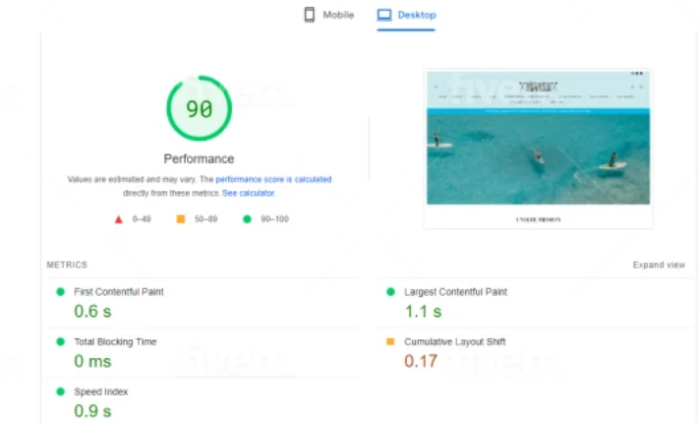Click the green dot beside First Contentful Paint
700x423 pixels.
click(61, 292)
